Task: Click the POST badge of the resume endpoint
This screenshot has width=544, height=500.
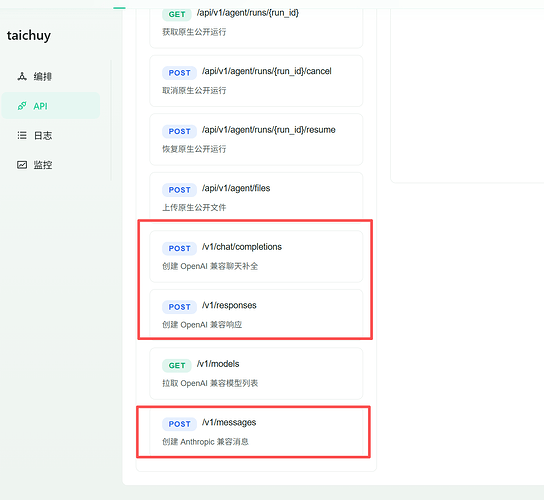Action: coord(179,132)
